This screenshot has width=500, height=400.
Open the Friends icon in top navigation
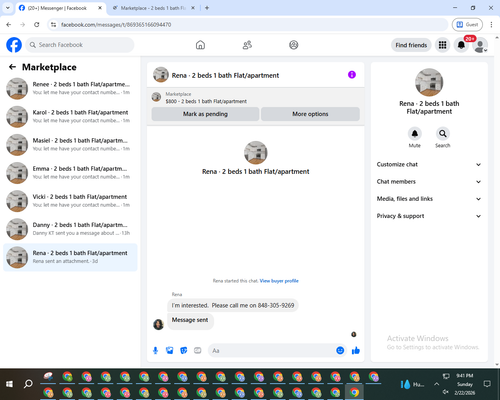247,45
